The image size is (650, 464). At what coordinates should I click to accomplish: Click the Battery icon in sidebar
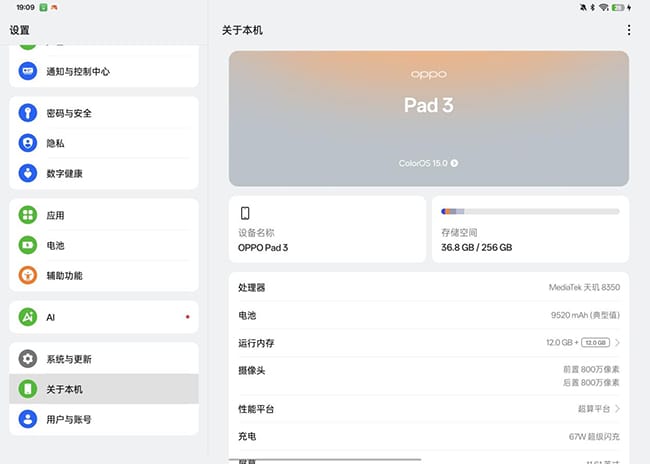point(28,245)
